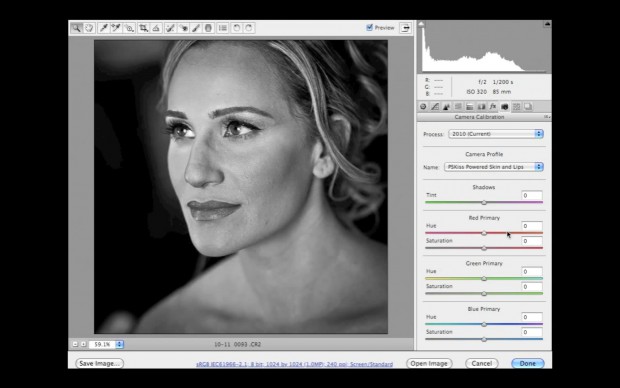620x388 pixels.
Task: Select the Color Sampler tool
Action: (x=116, y=28)
